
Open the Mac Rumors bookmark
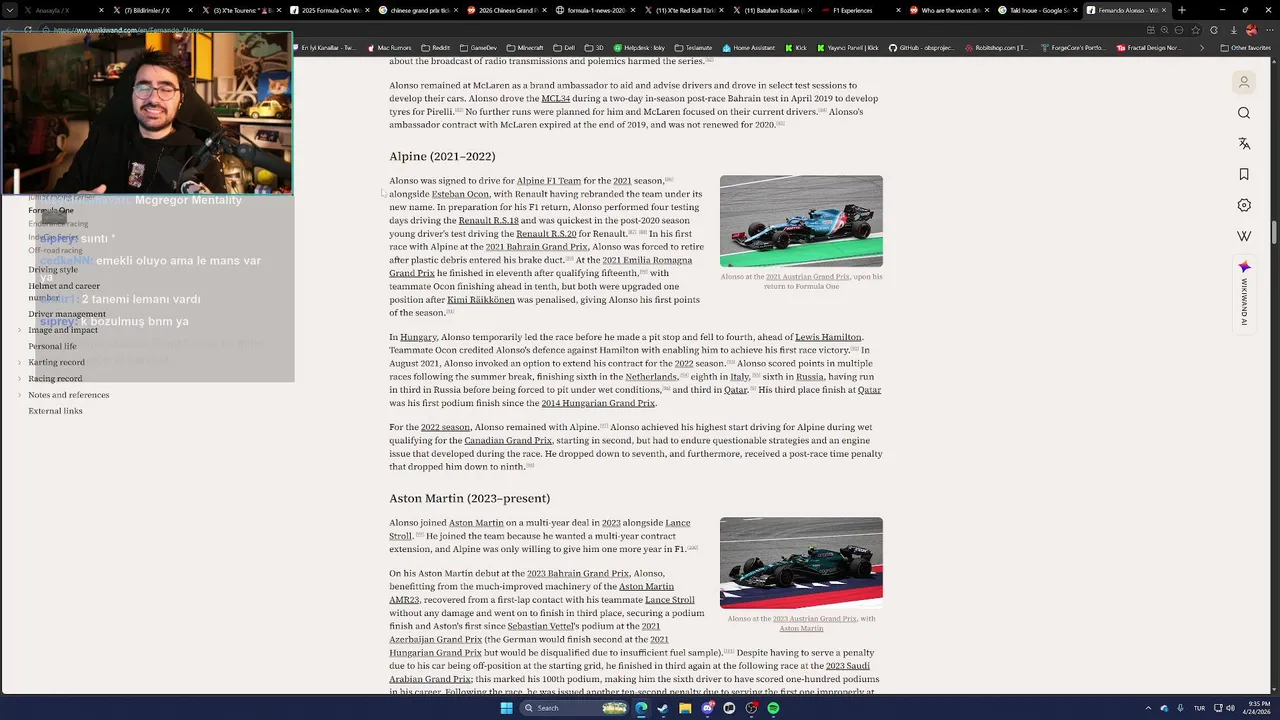[x=389, y=47]
